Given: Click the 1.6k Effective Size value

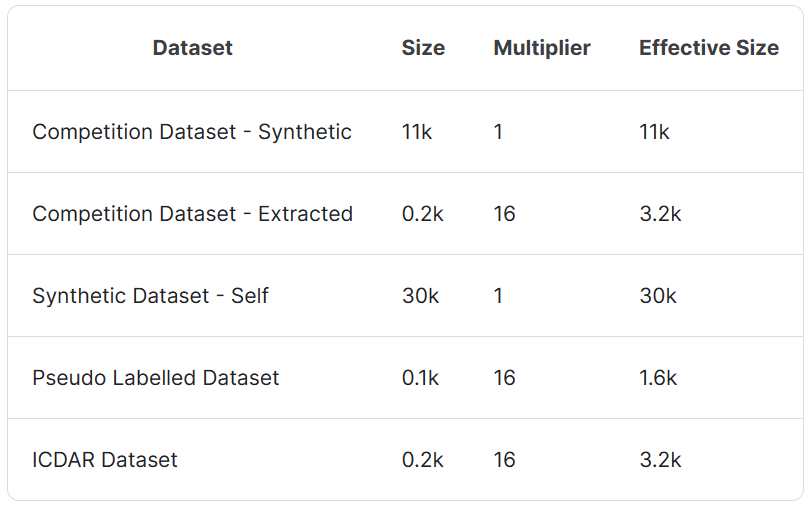Looking at the screenshot, I should pos(658,378).
